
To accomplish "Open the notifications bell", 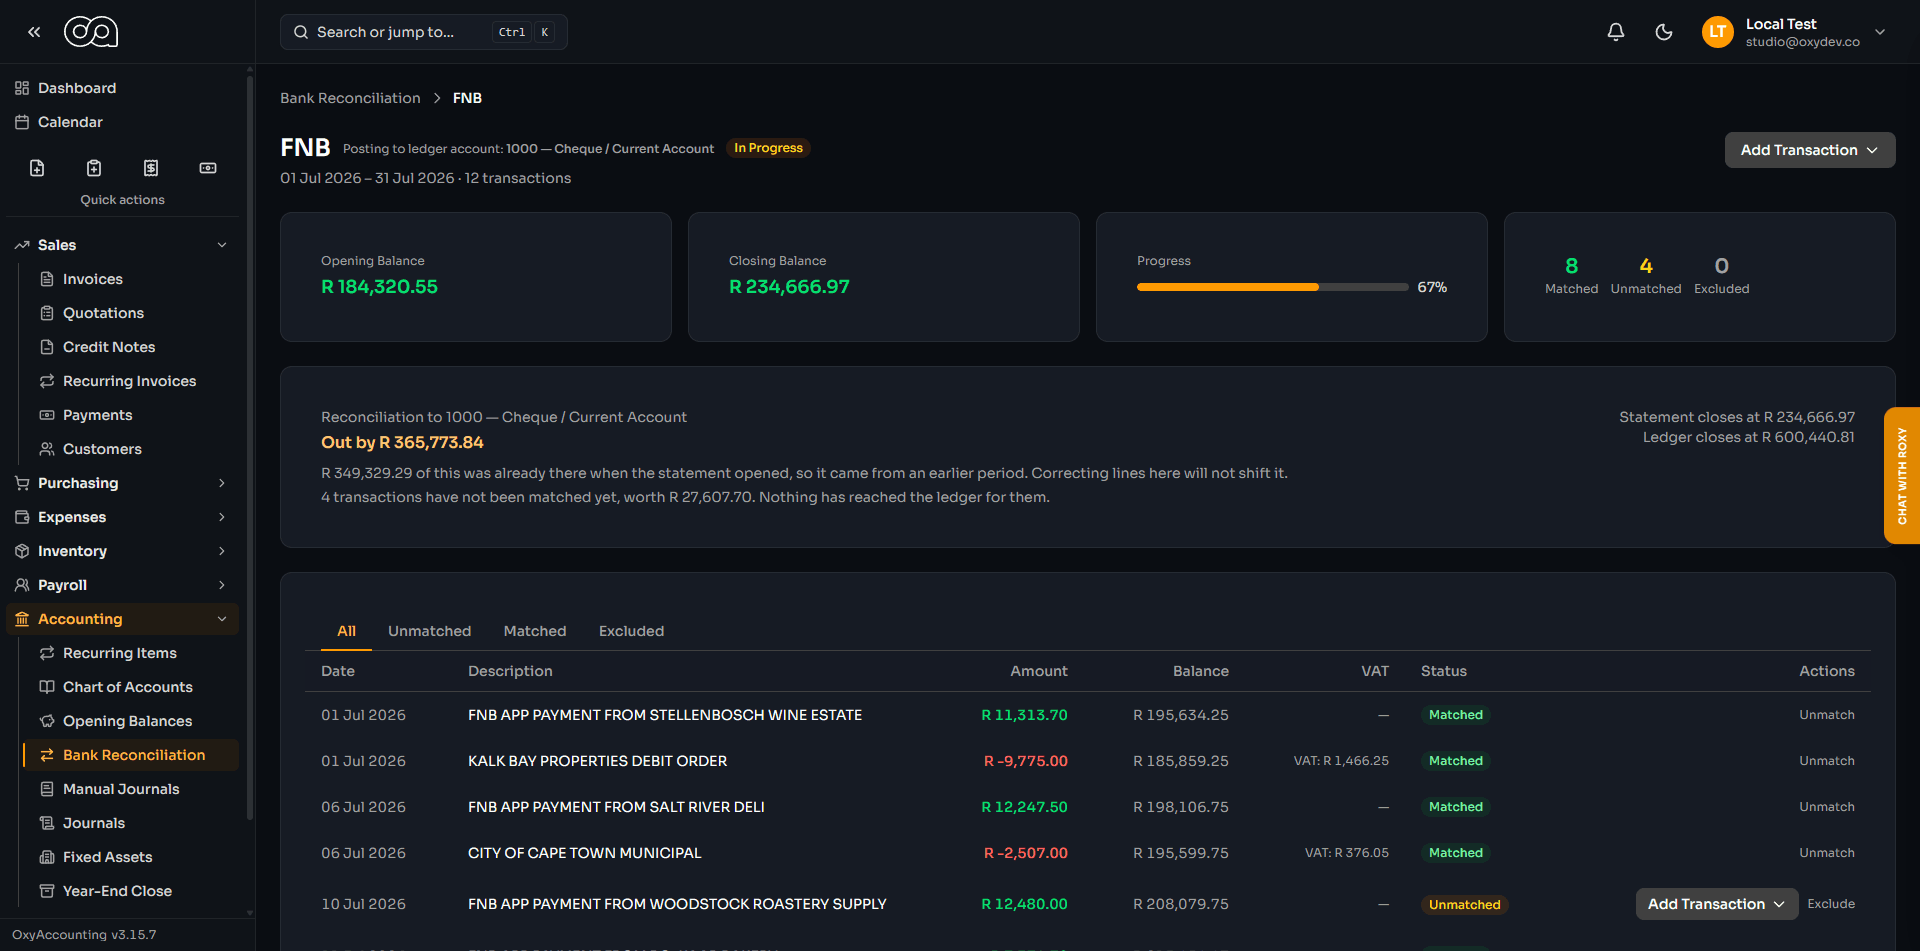I will pyautogui.click(x=1616, y=32).
